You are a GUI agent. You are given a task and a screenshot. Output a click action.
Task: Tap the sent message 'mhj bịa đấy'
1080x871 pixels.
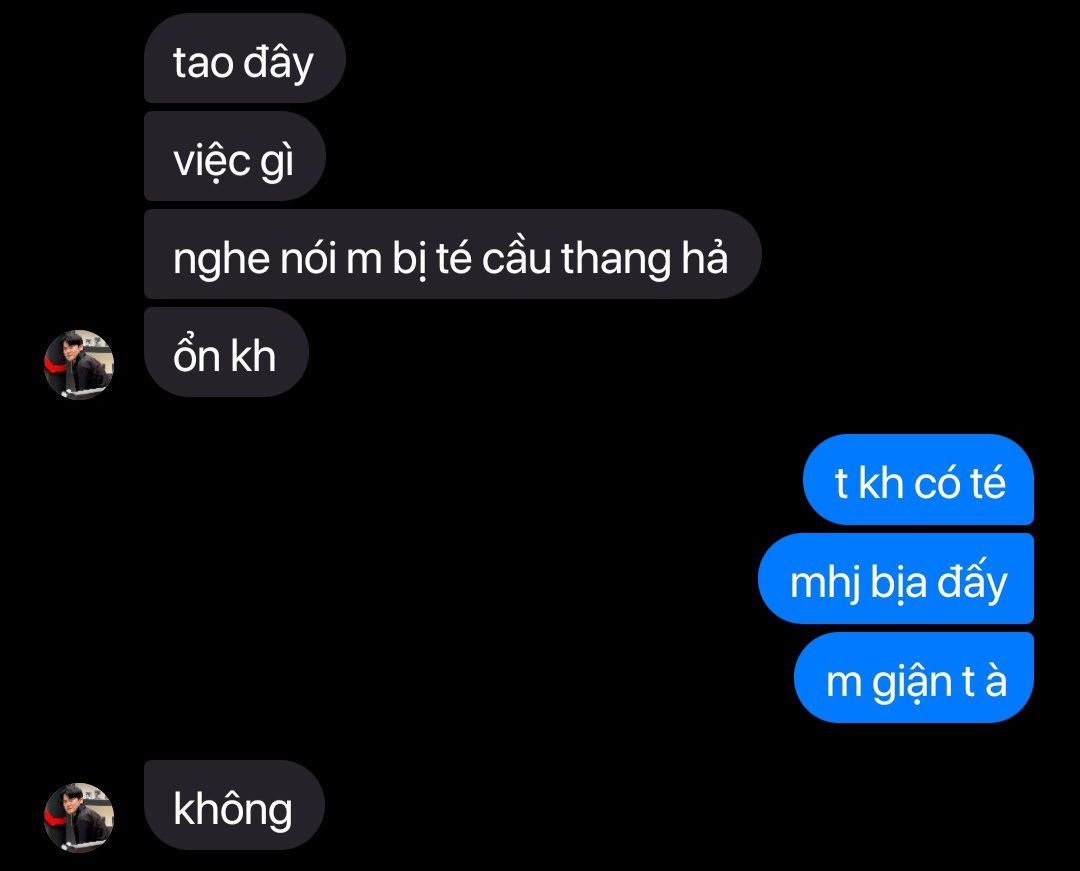(896, 578)
